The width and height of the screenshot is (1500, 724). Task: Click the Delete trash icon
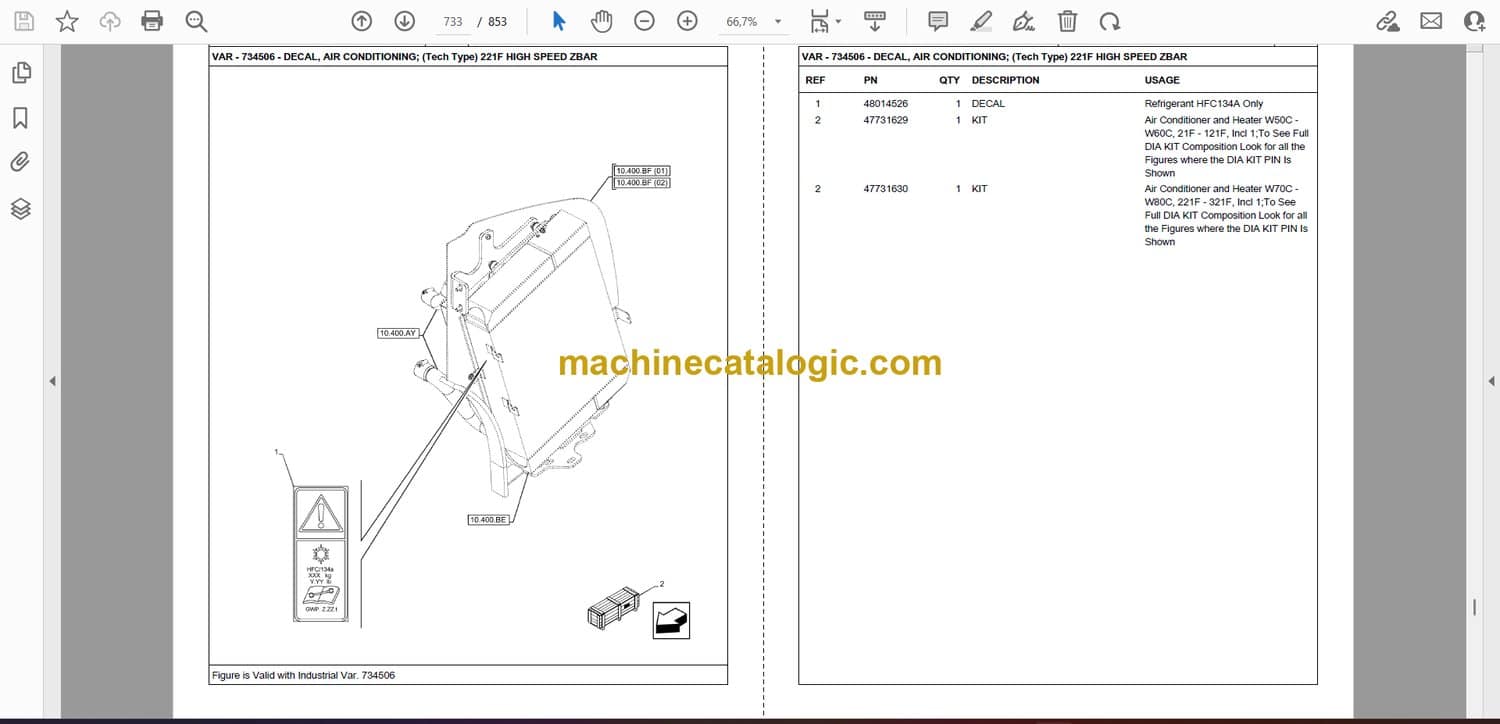point(1068,21)
